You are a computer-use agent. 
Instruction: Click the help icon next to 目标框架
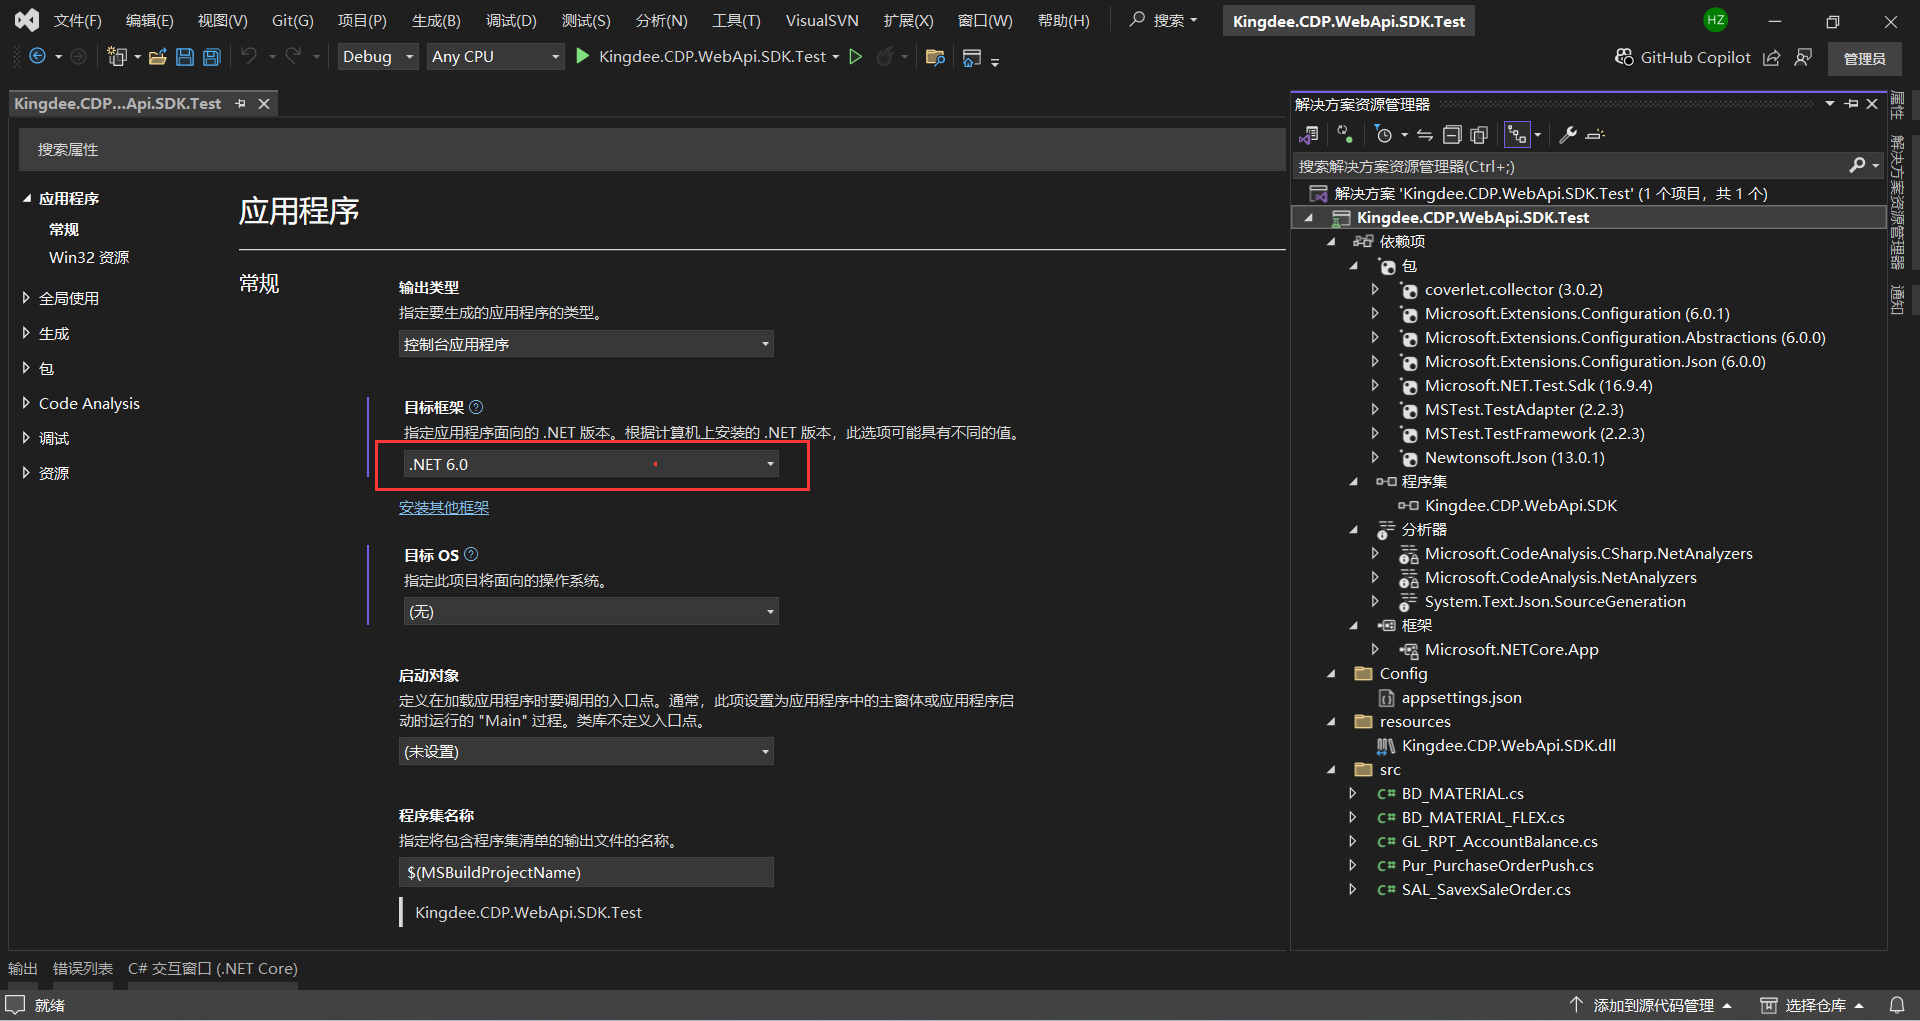[476, 407]
